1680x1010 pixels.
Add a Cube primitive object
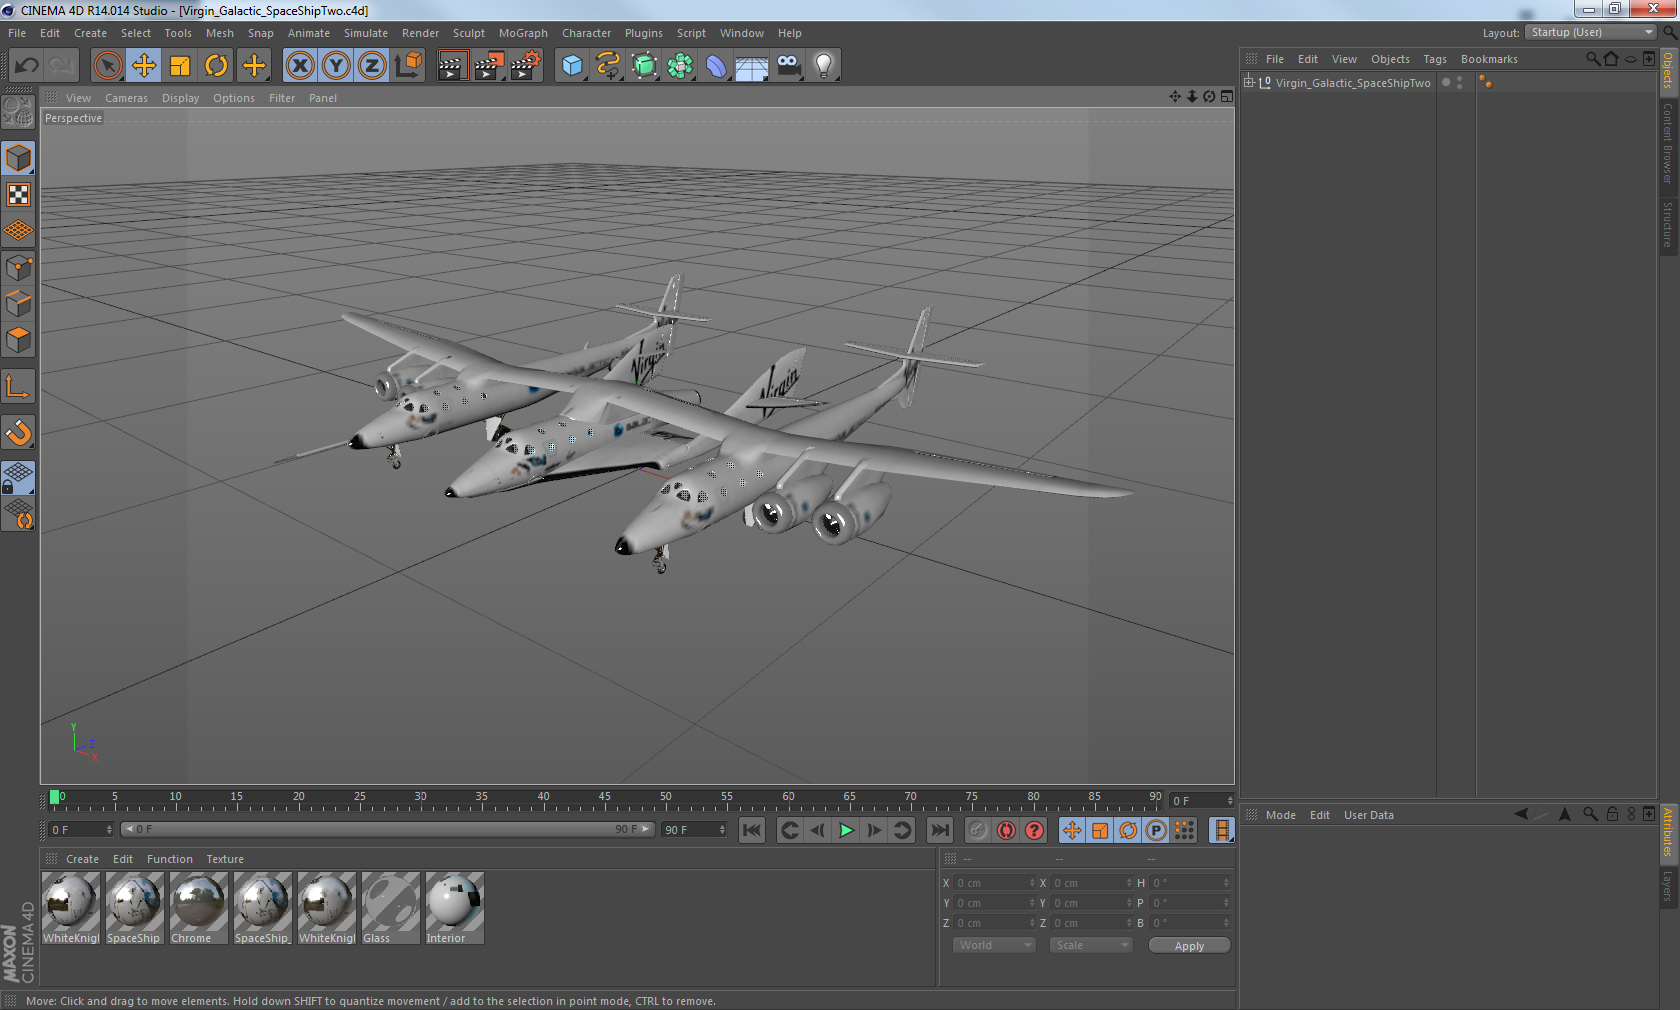pyautogui.click(x=572, y=66)
